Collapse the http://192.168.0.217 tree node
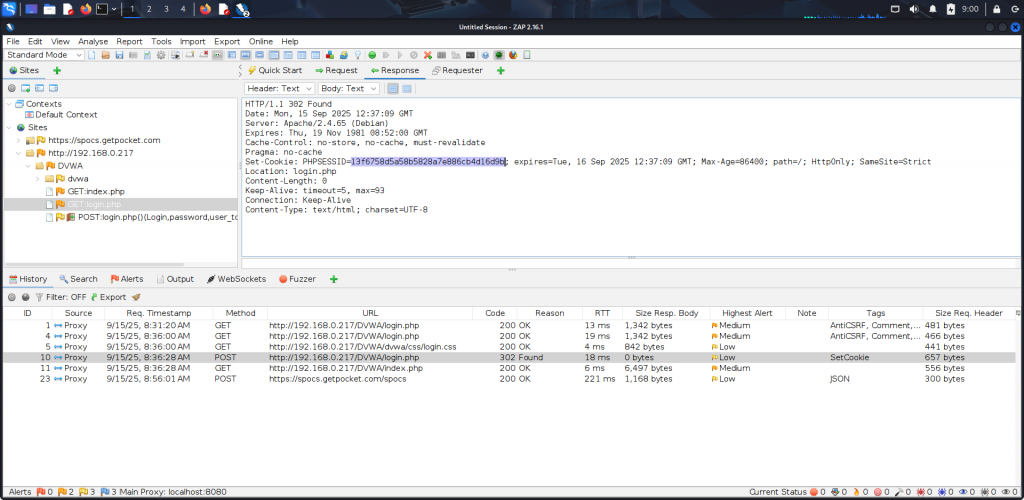Image resolution: width=1024 pixels, height=500 pixels. pyautogui.click(x=18, y=153)
